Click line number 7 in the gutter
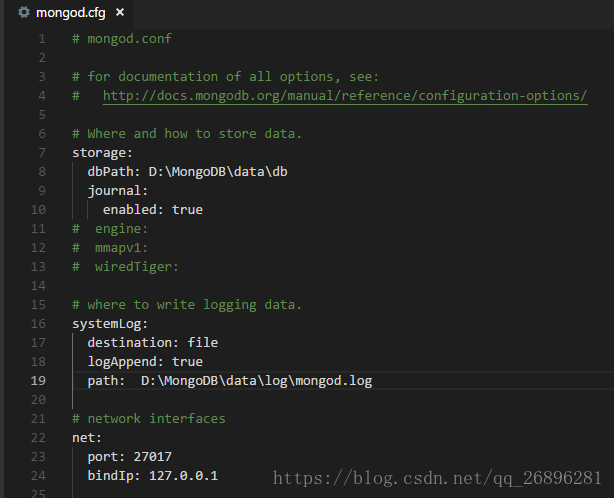 42,153
